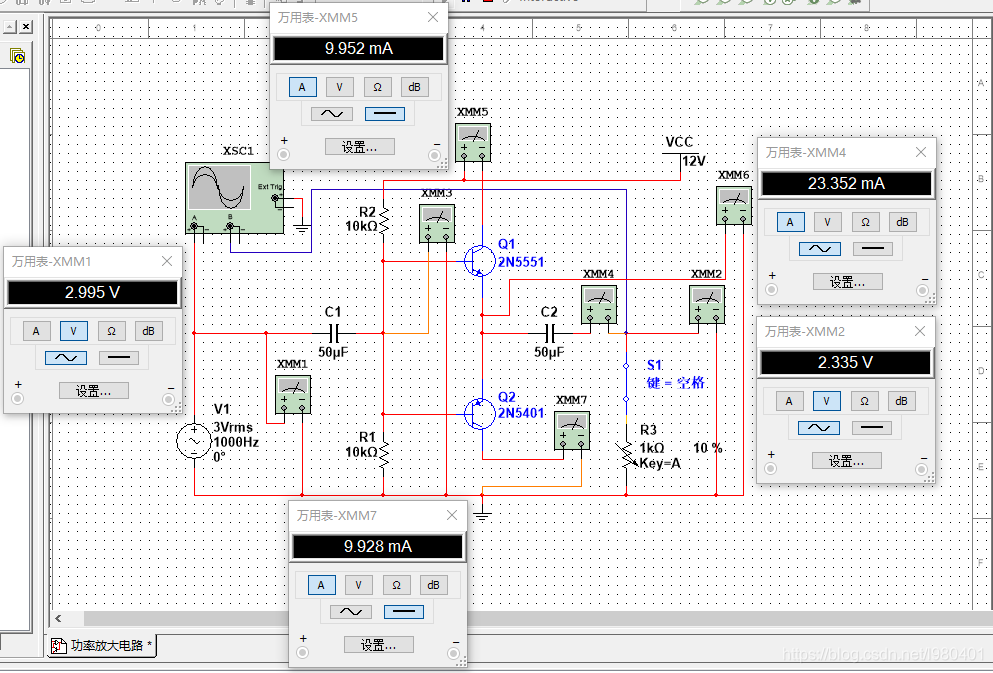The height and width of the screenshot is (673, 993).
Task: Switch XMM1 to DC measurement
Action: [119, 358]
